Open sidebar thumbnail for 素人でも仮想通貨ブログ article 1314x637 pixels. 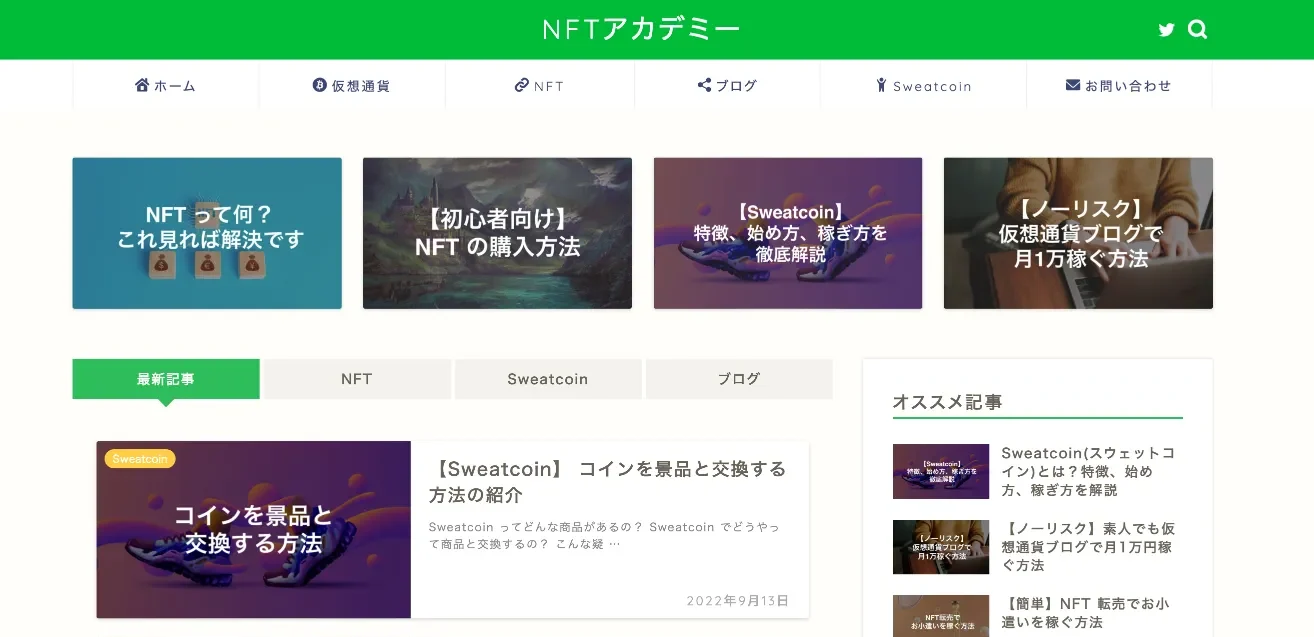[941, 547]
